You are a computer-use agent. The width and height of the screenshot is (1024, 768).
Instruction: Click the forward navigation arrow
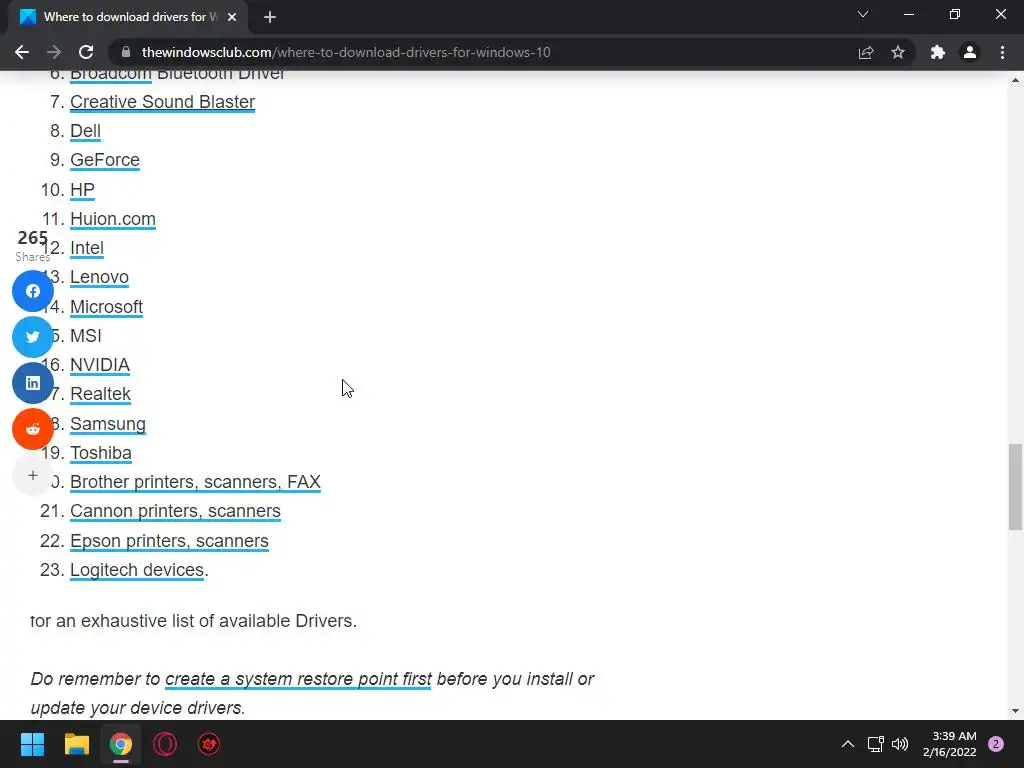pos(54,52)
